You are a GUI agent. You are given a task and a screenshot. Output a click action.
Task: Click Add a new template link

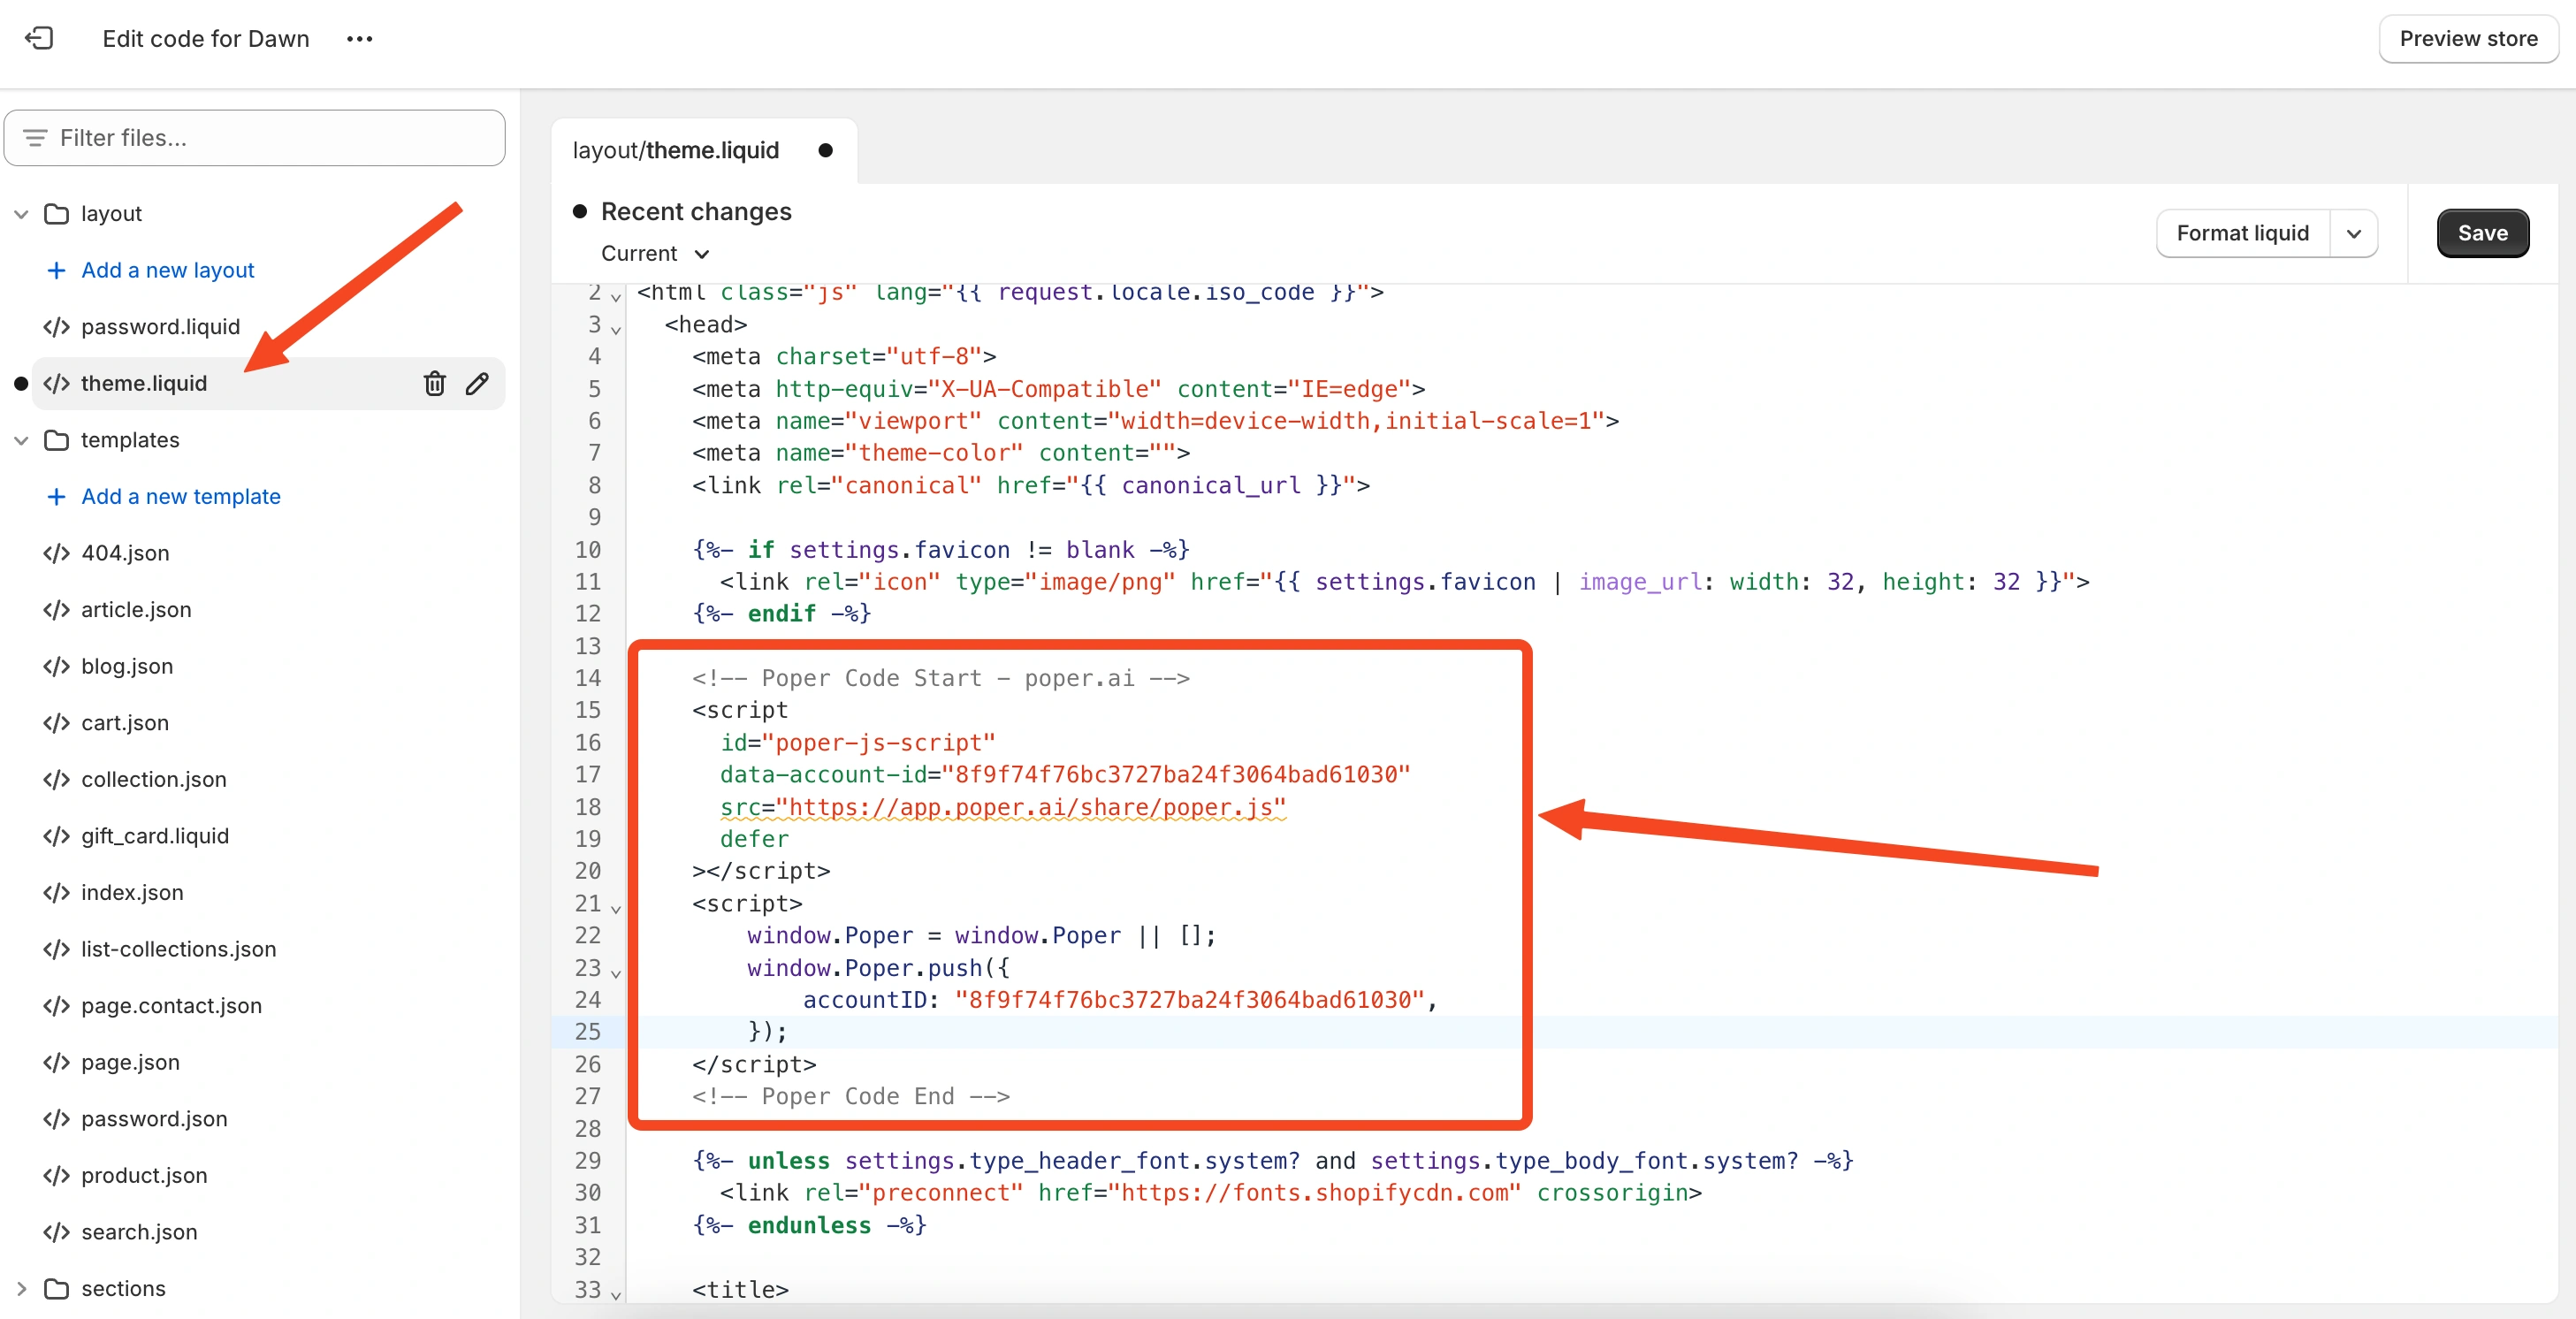click(x=181, y=496)
